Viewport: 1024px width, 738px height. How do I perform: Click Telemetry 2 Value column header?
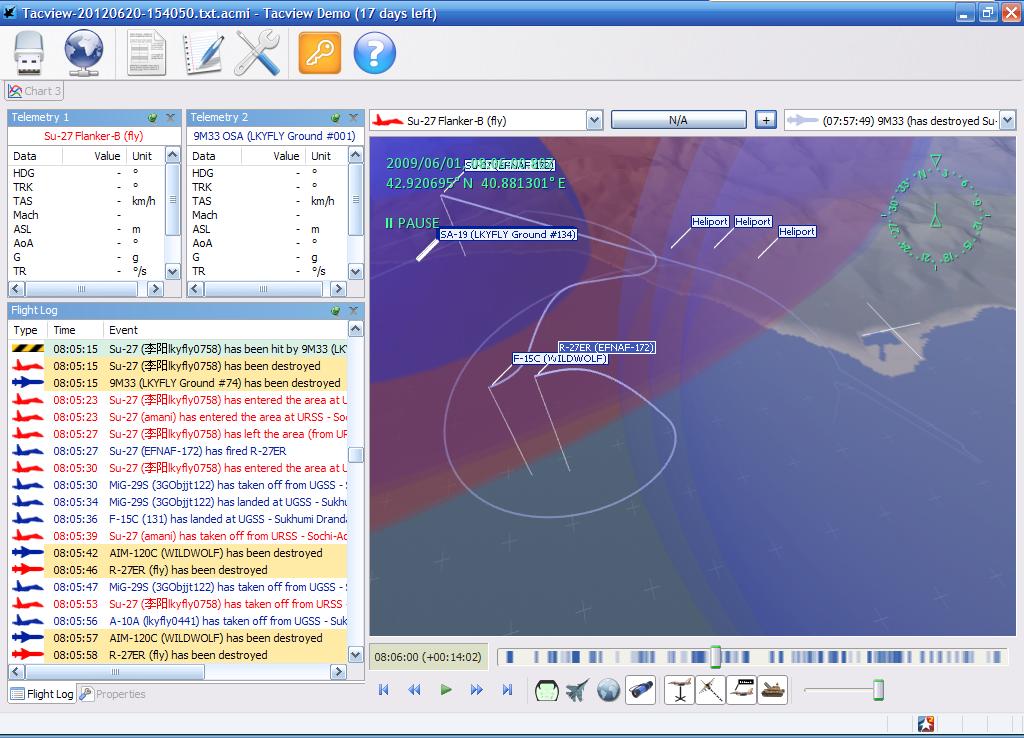274,156
